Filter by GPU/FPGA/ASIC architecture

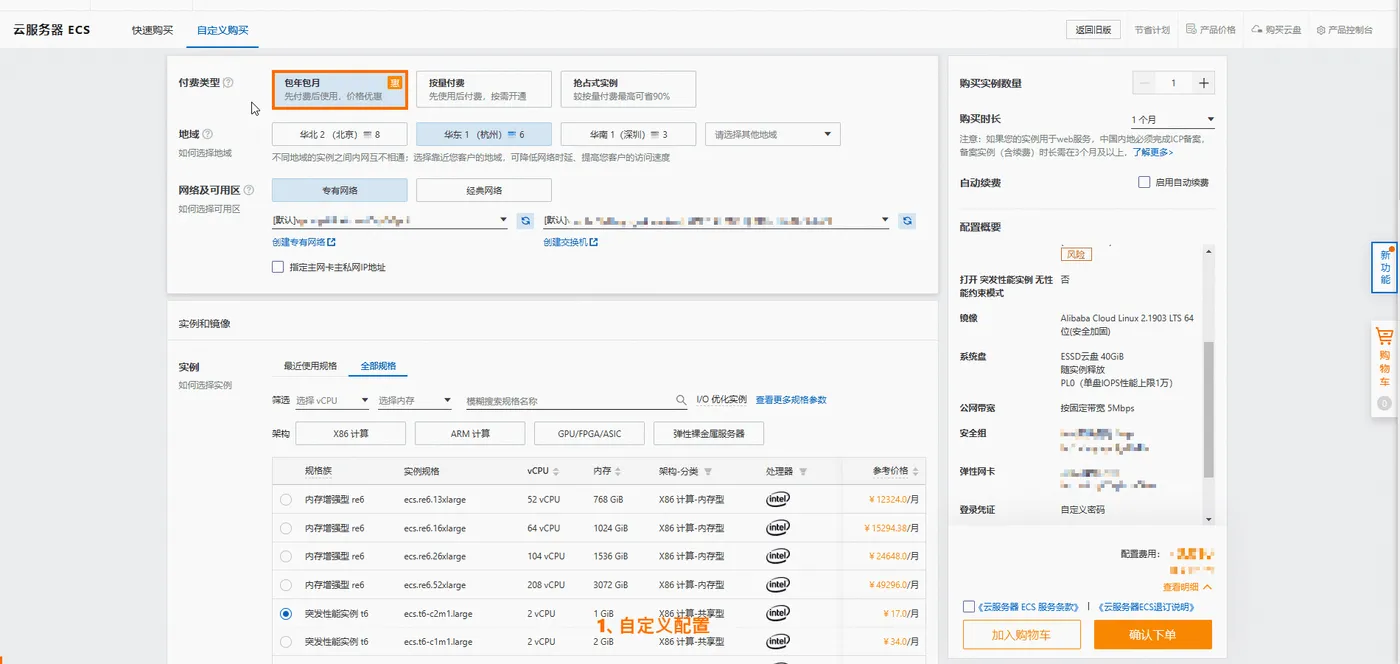590,433
